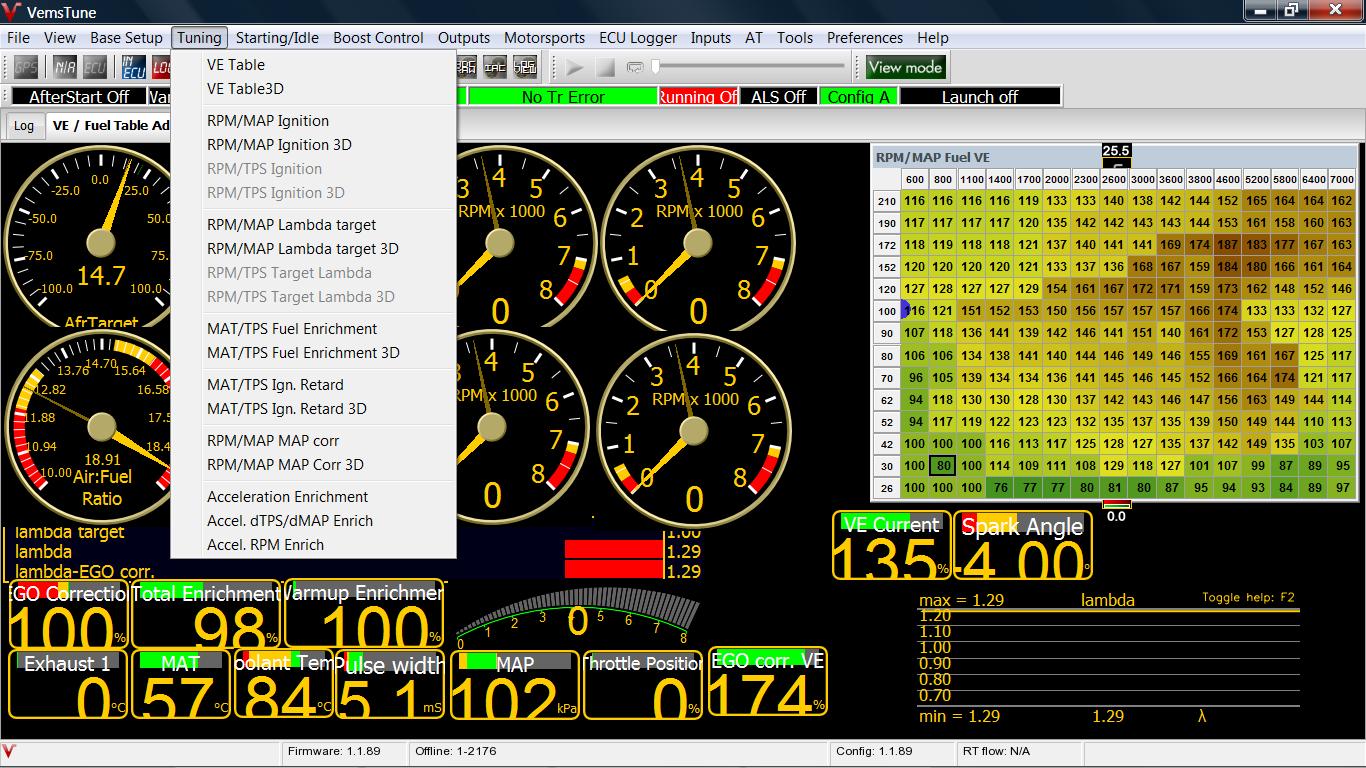Click the blue IN ECU icon

point(133,67)
